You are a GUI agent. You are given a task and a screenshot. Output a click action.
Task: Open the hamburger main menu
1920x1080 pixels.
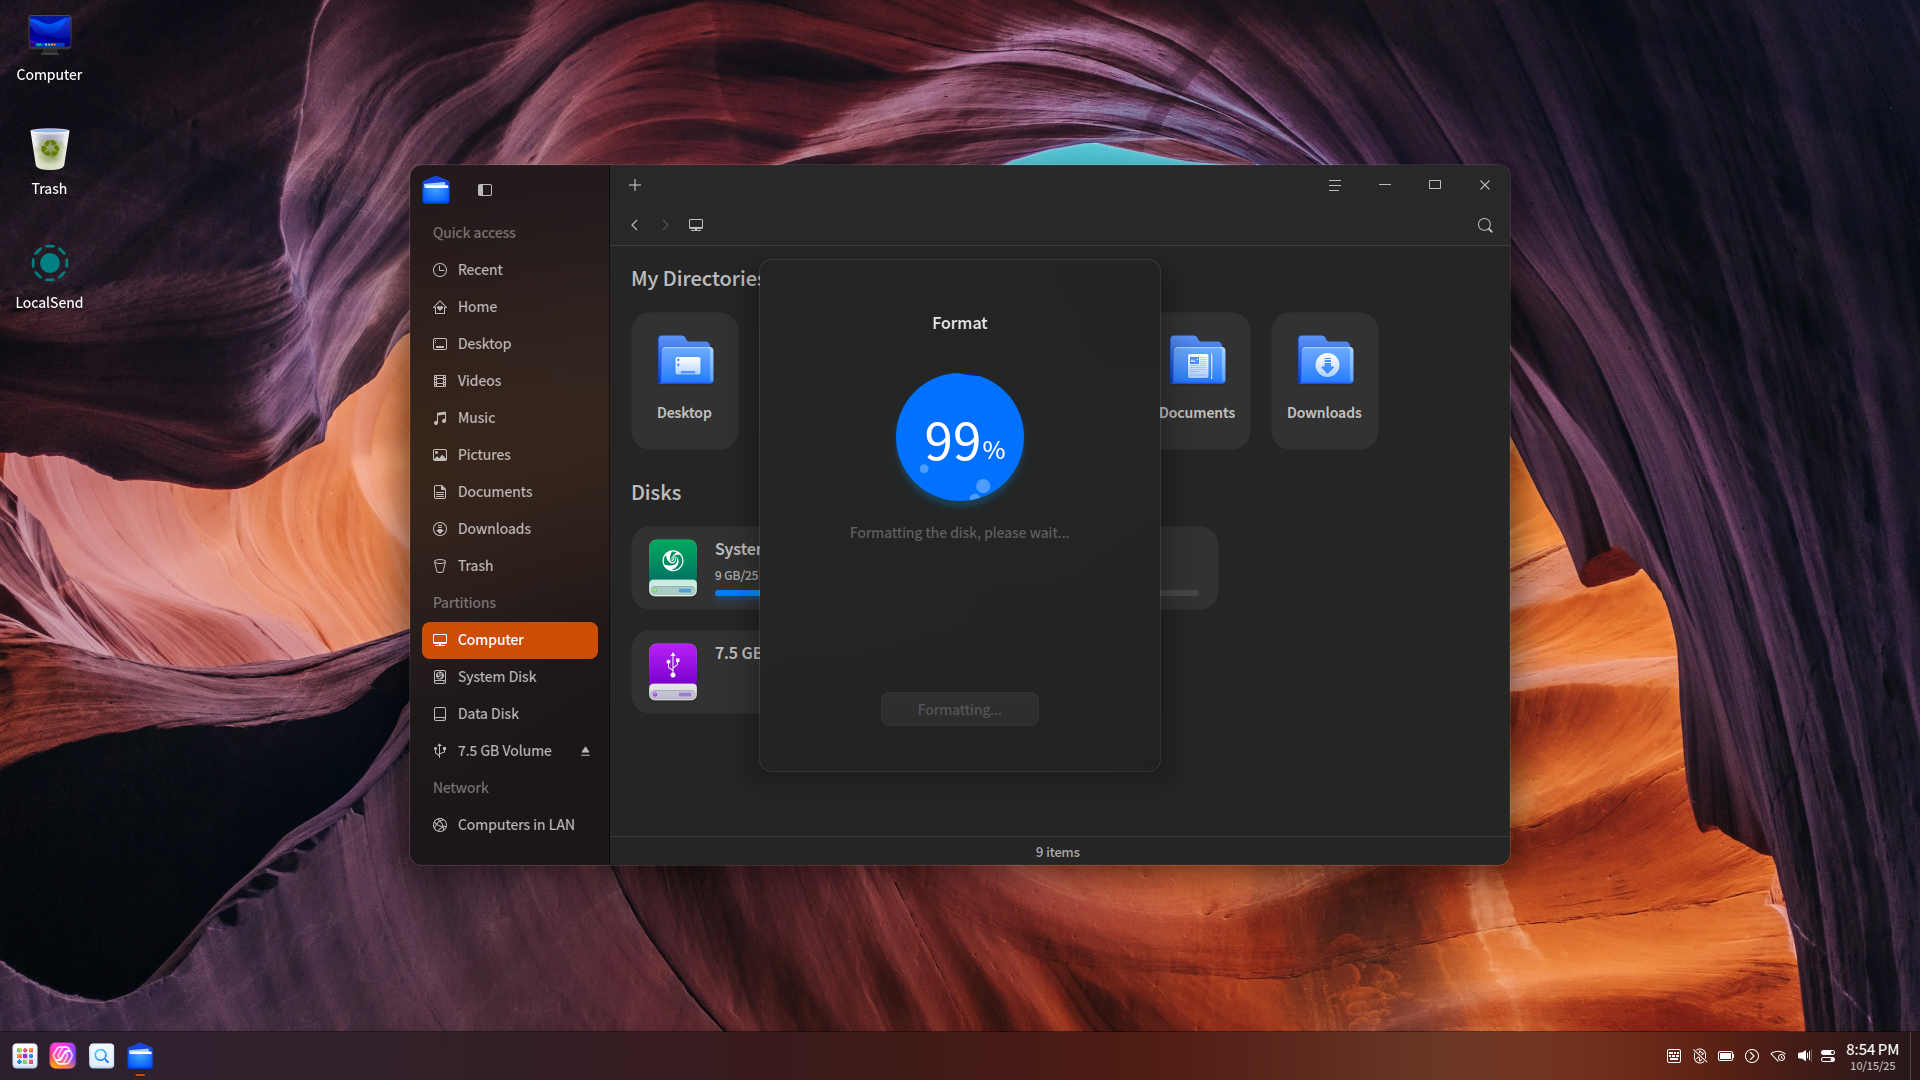(1334, 185)
